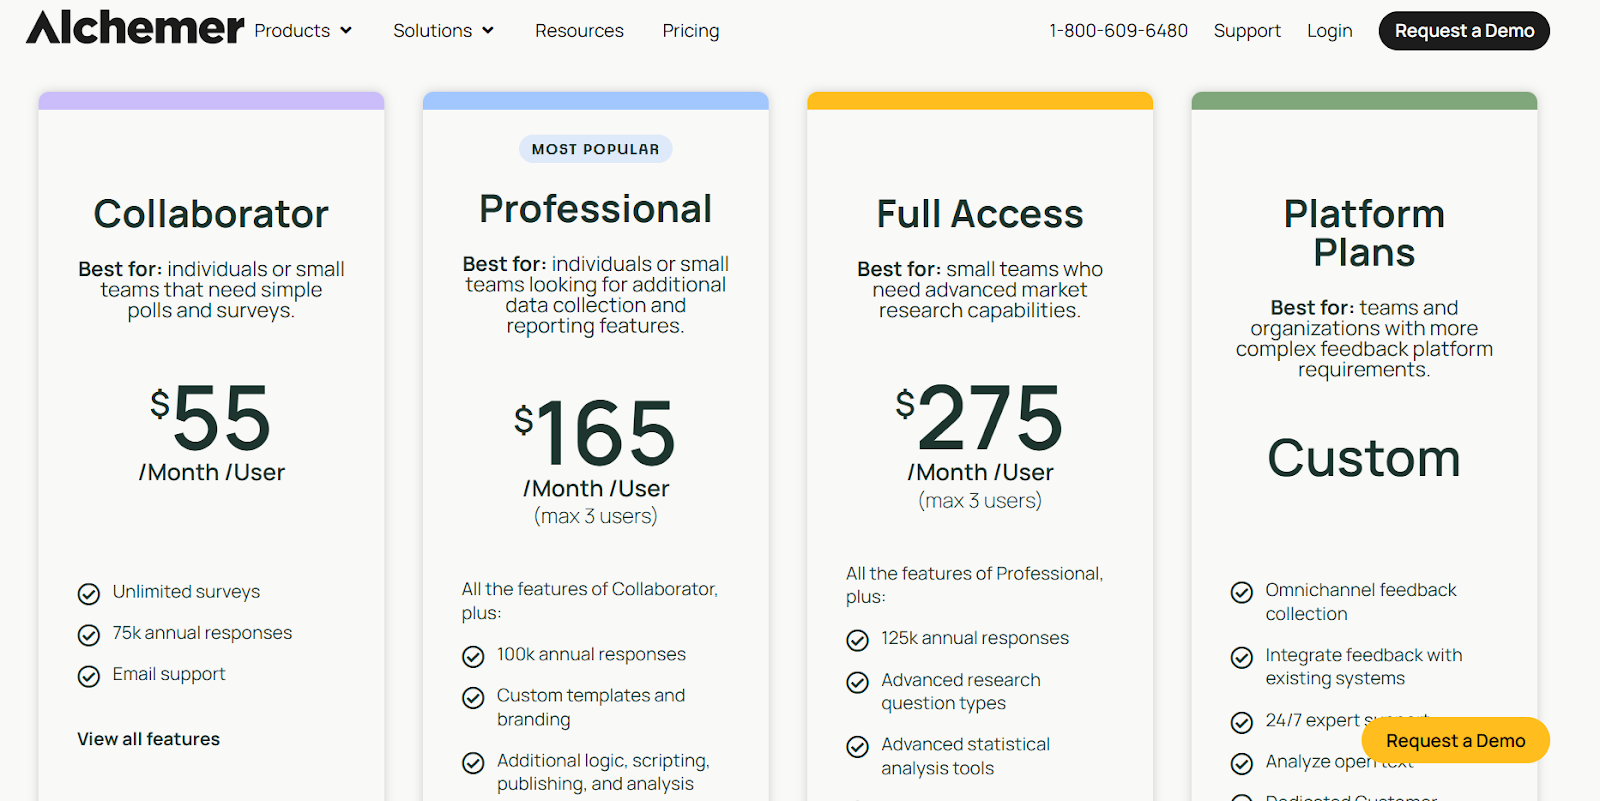Click the yellow floating Request a Demo button
Viewport: 1600px width, 801px height.
point(1455,741)
